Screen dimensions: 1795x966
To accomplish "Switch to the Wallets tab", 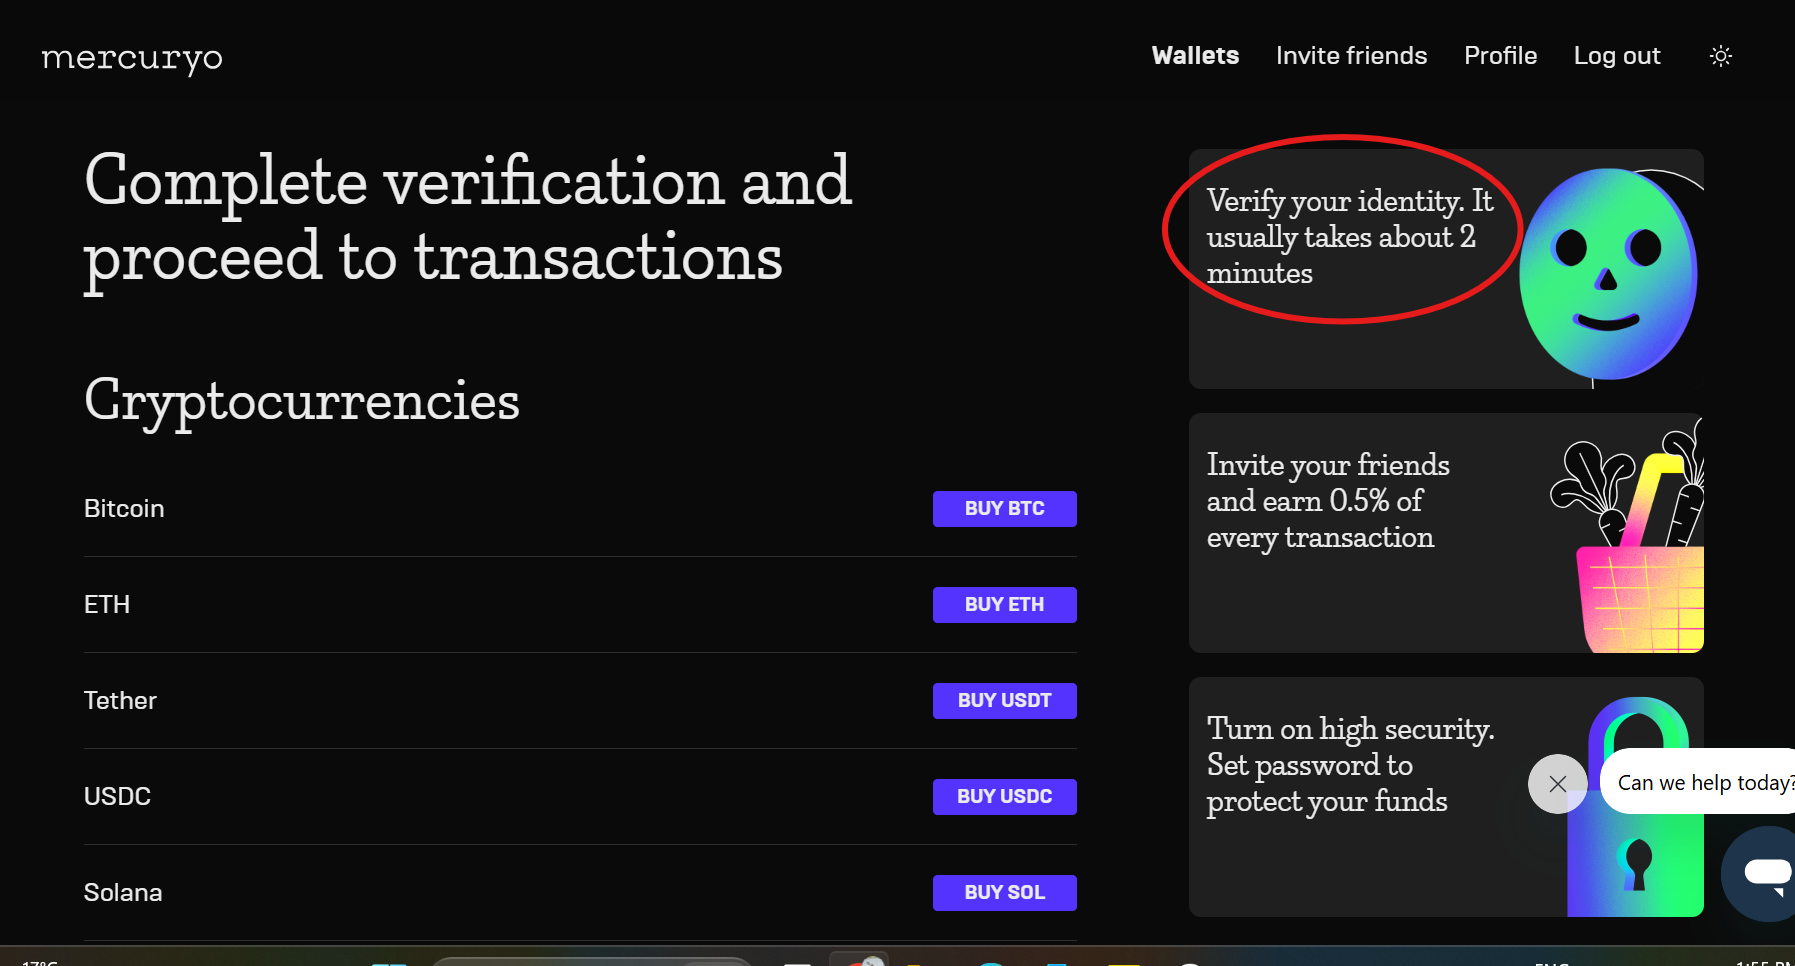I will click(1195, 56).
